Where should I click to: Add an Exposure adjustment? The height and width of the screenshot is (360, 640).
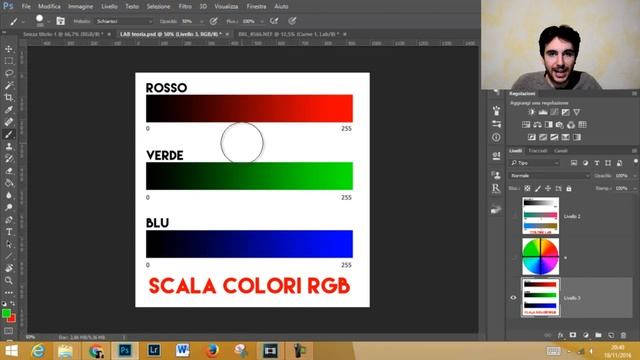click(565, 112)
